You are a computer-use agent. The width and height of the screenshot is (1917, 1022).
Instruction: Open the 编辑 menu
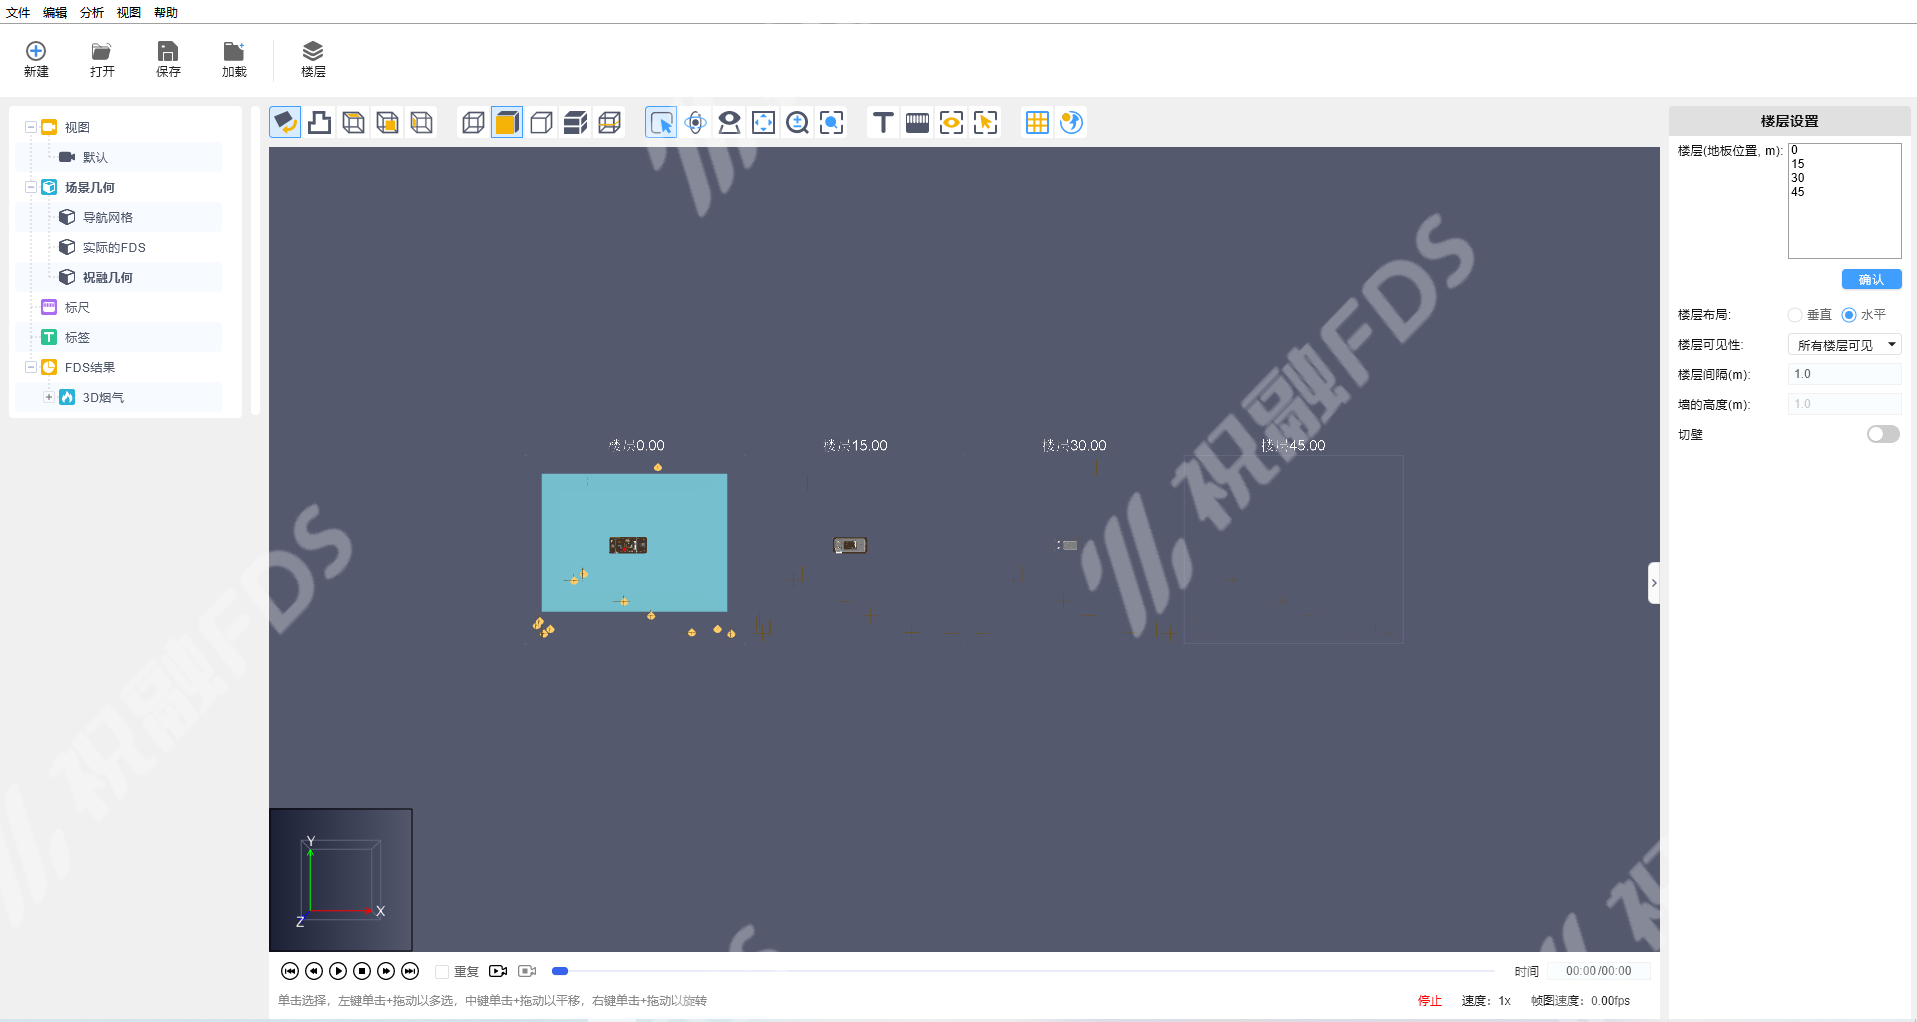tap(55, 12)
